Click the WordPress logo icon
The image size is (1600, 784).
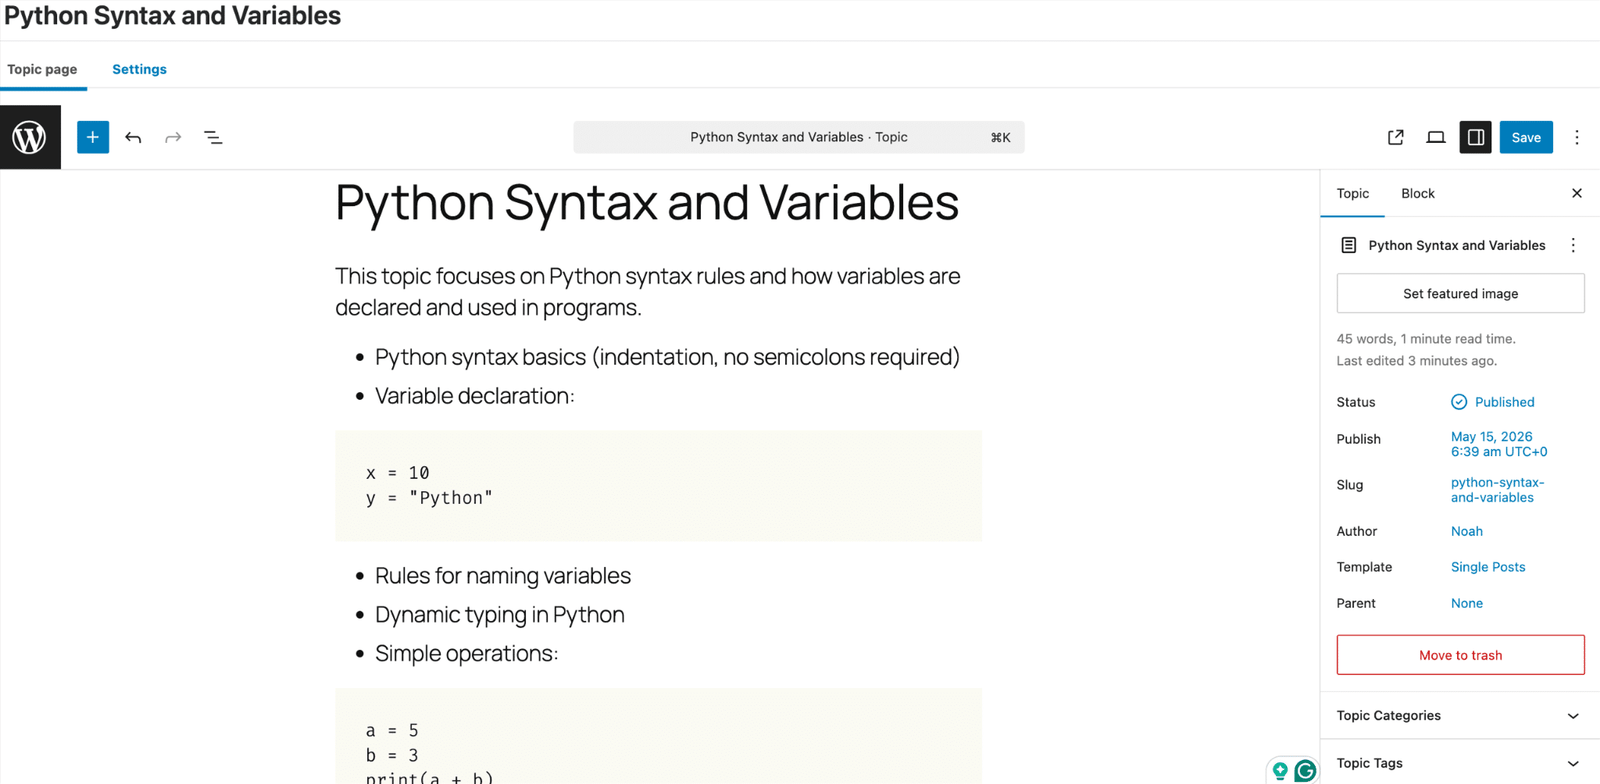30,137
